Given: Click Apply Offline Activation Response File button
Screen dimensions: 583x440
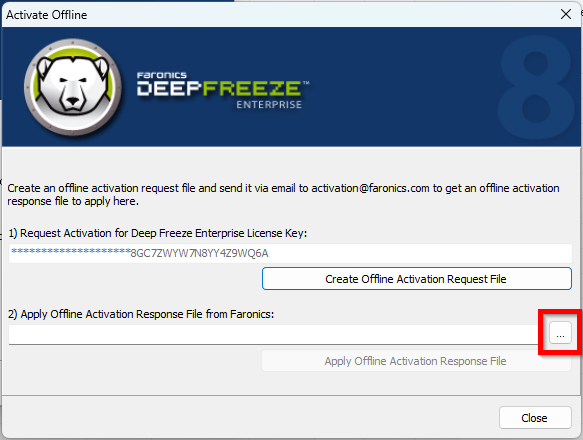Looking at the screenshot, I should pyautogui.click(x=416, y=361).
